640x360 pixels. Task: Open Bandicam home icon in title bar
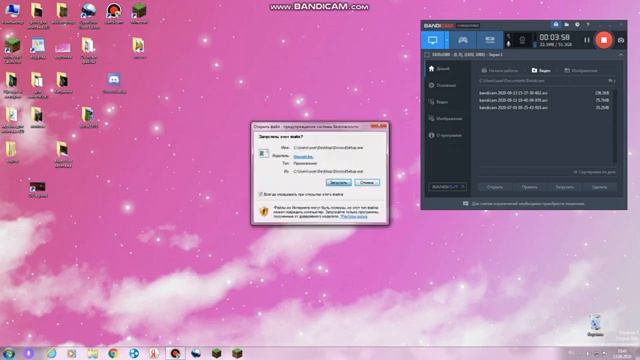[x=556, y=25]
